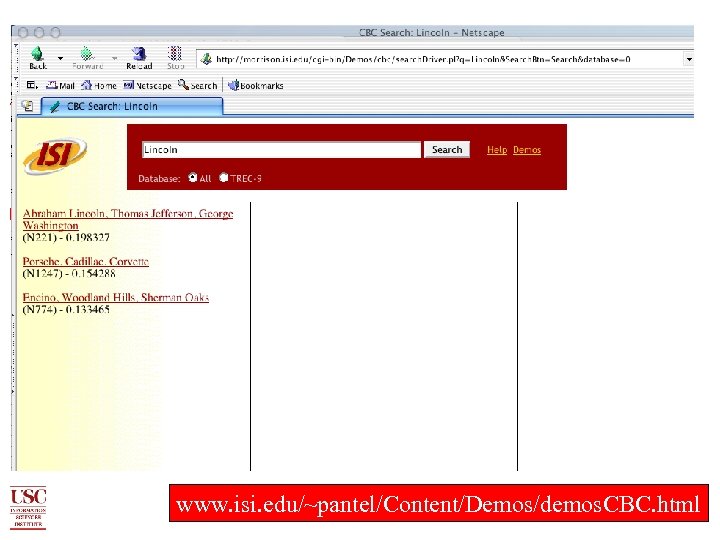Click the search text field containing Lincoln
Screen dimensions: 720x540
point(281,150)
